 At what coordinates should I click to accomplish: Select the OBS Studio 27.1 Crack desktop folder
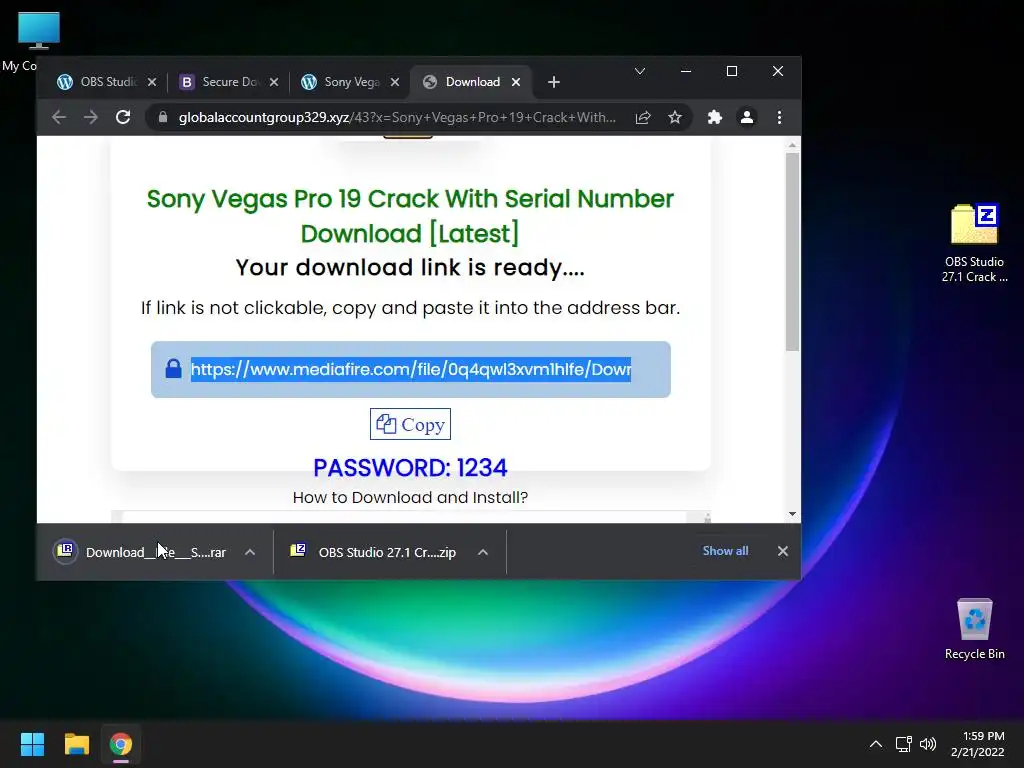click(974, 242)
